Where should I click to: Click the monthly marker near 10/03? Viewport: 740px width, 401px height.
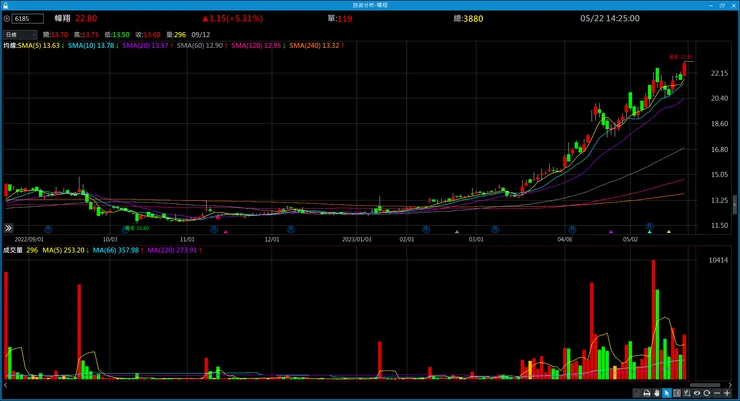tap(126, 230)
